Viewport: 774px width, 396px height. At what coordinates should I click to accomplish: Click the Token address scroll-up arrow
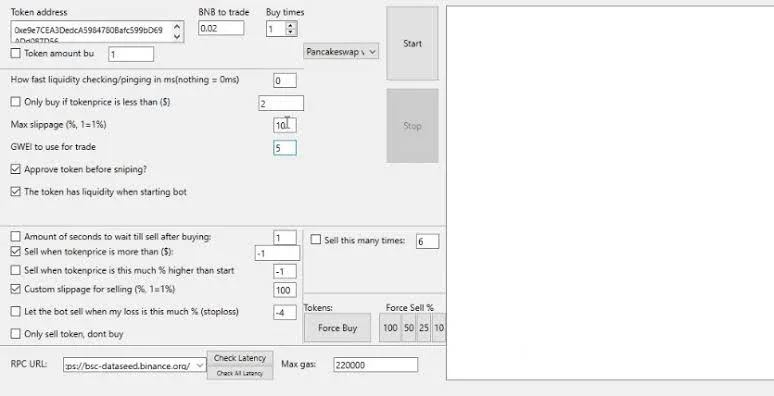pos(177,26)
